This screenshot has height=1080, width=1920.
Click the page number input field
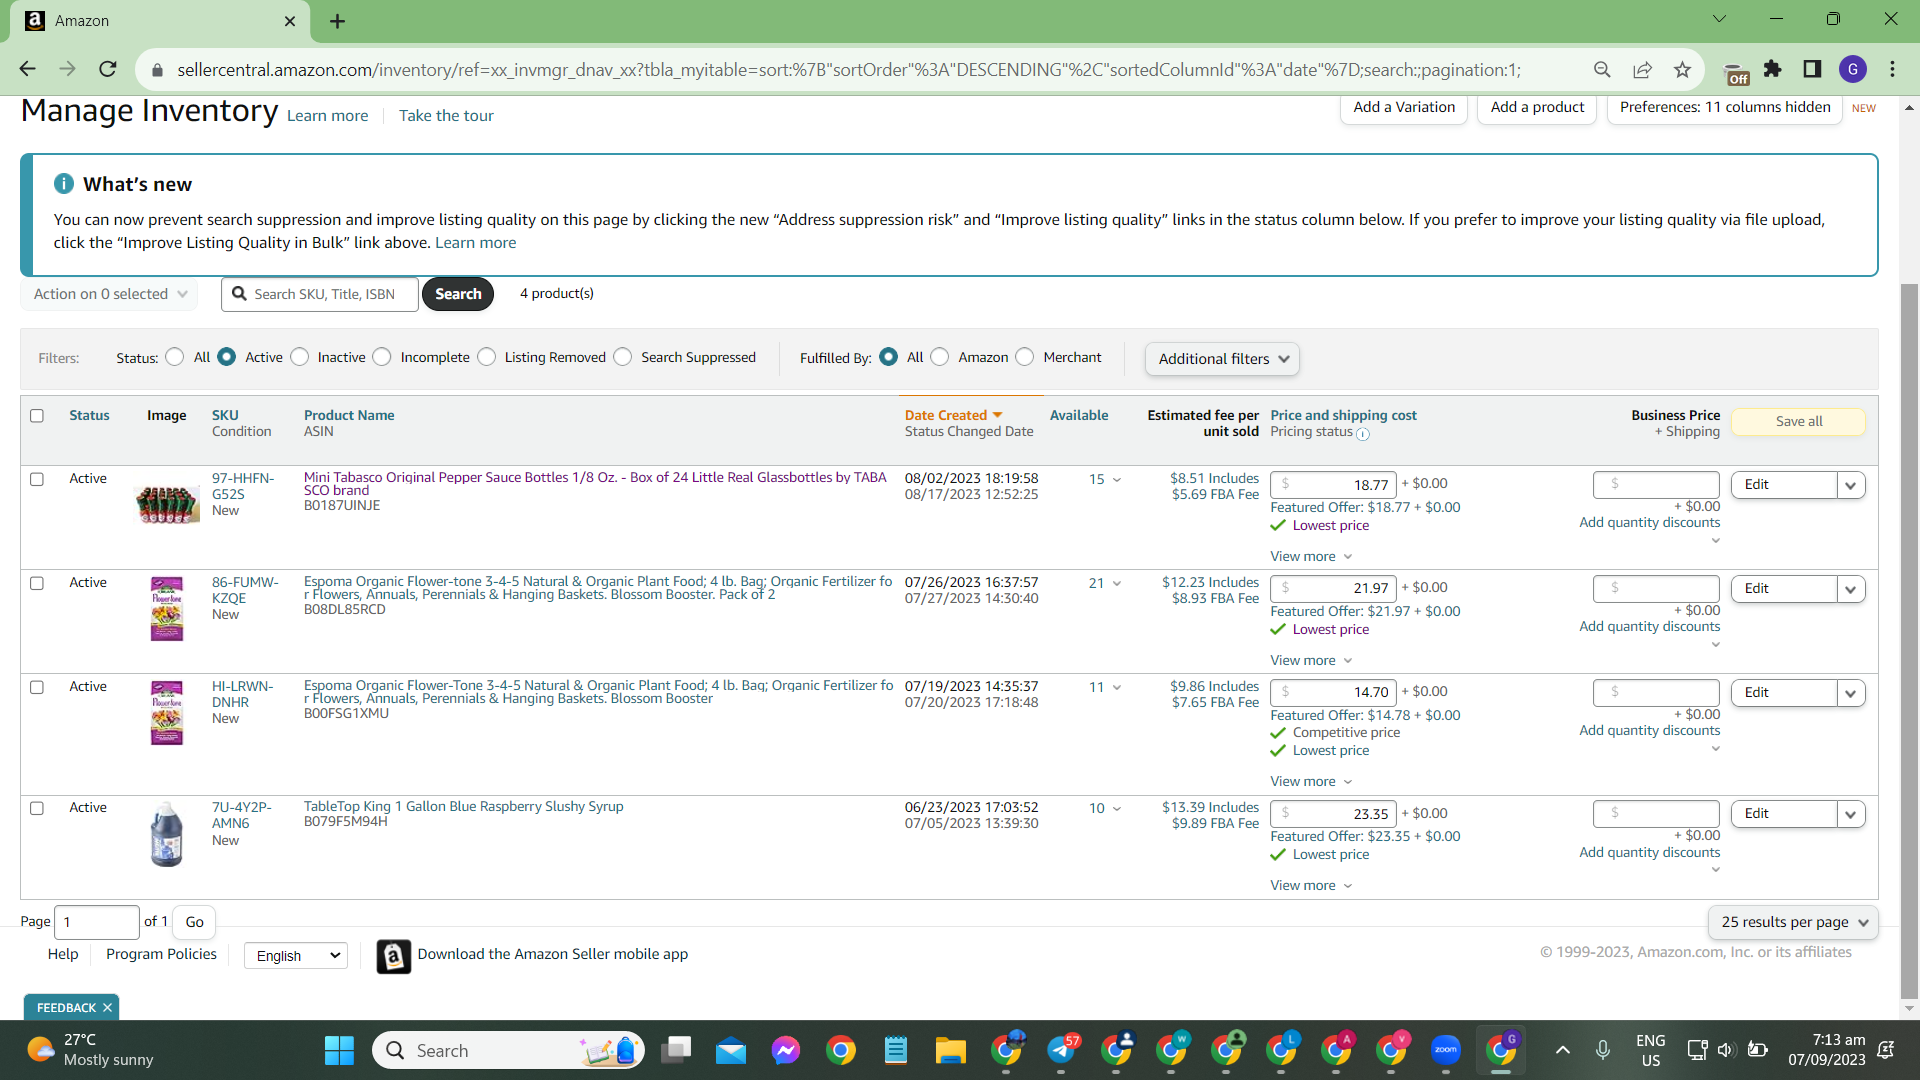pyautogui.click(x=97, y=922)
